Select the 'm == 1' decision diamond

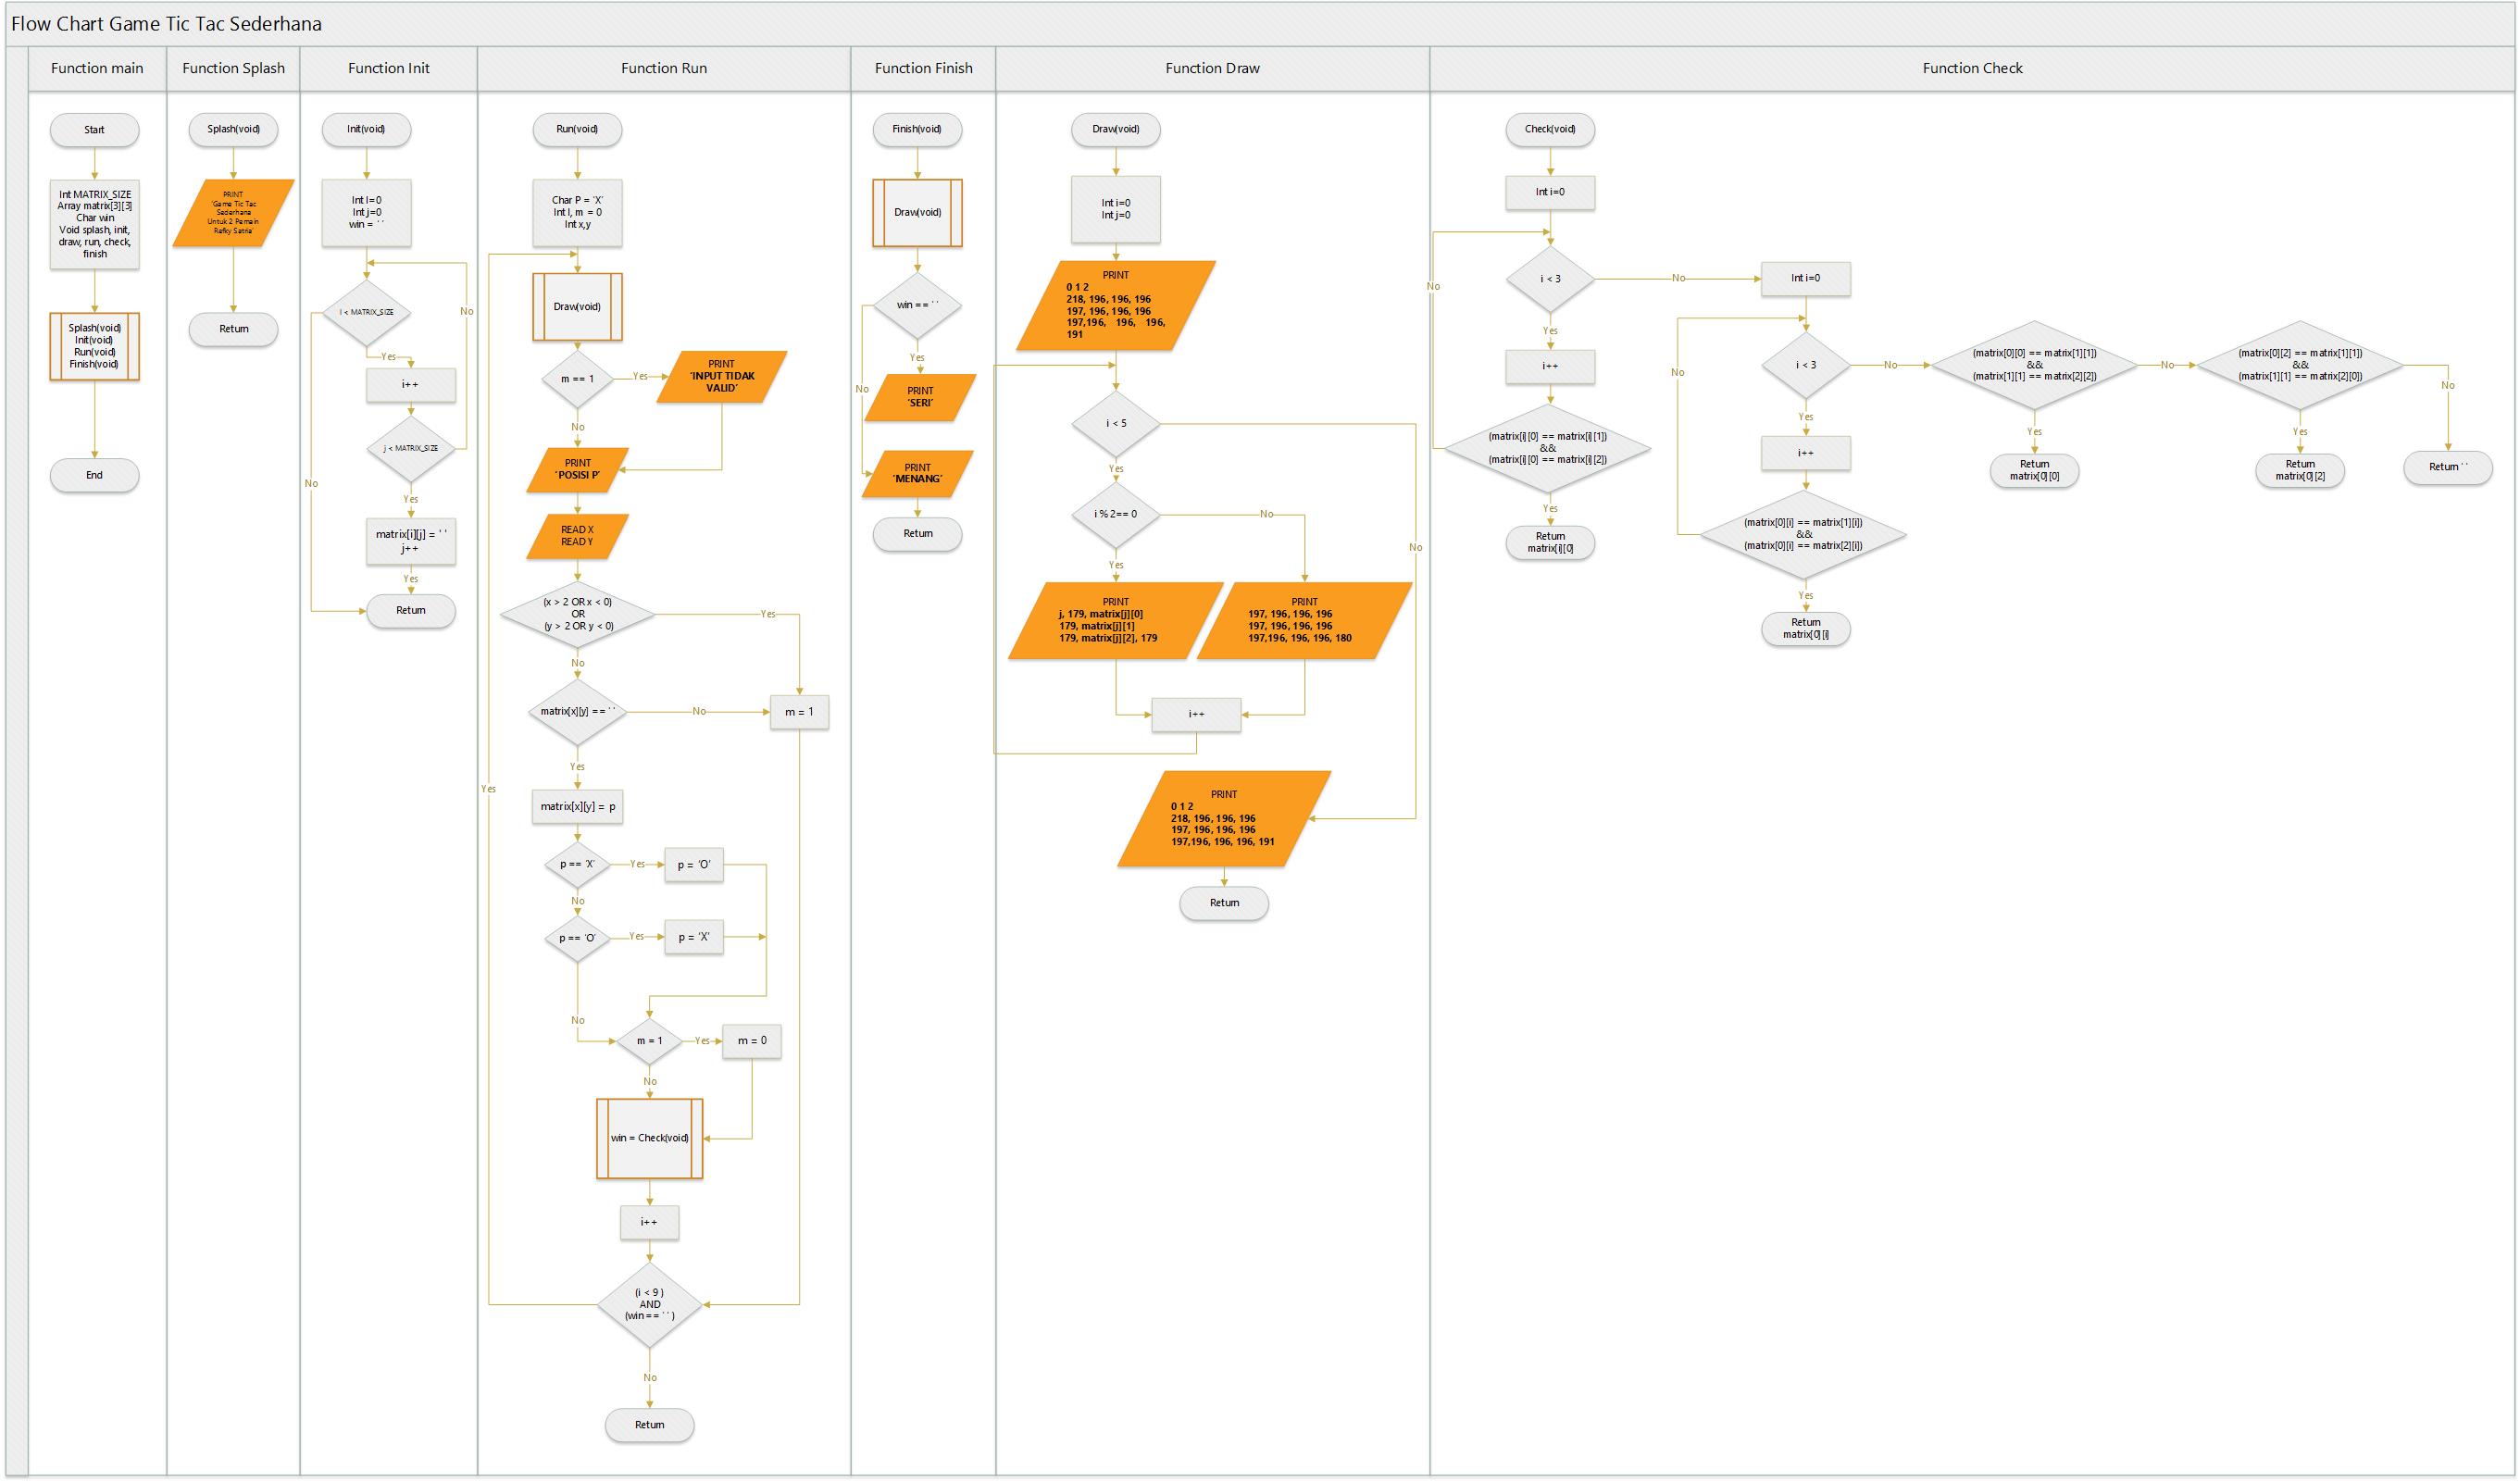pos(577,379)
